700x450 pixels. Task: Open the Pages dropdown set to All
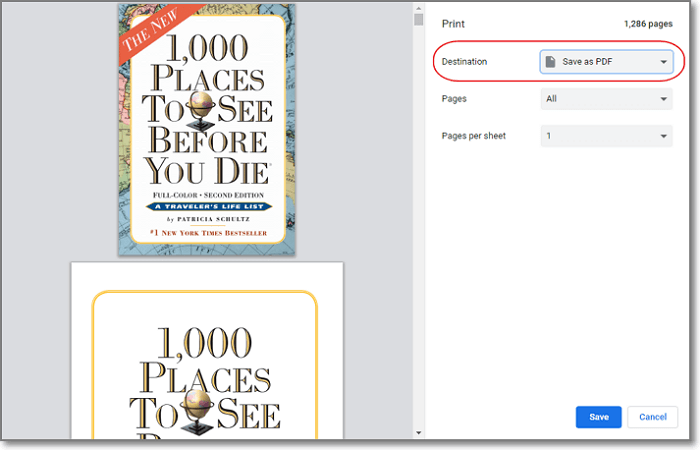pos(606,99)
